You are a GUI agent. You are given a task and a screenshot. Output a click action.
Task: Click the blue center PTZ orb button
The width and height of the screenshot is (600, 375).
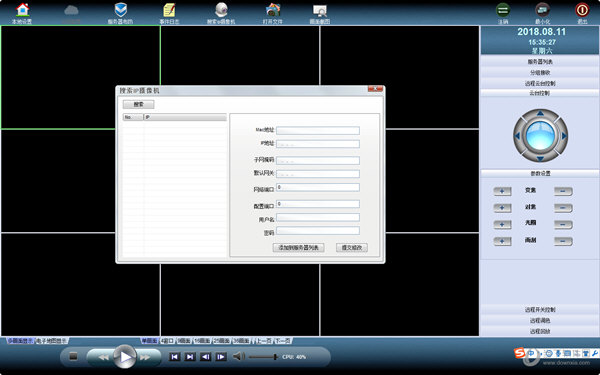point(540,135)
